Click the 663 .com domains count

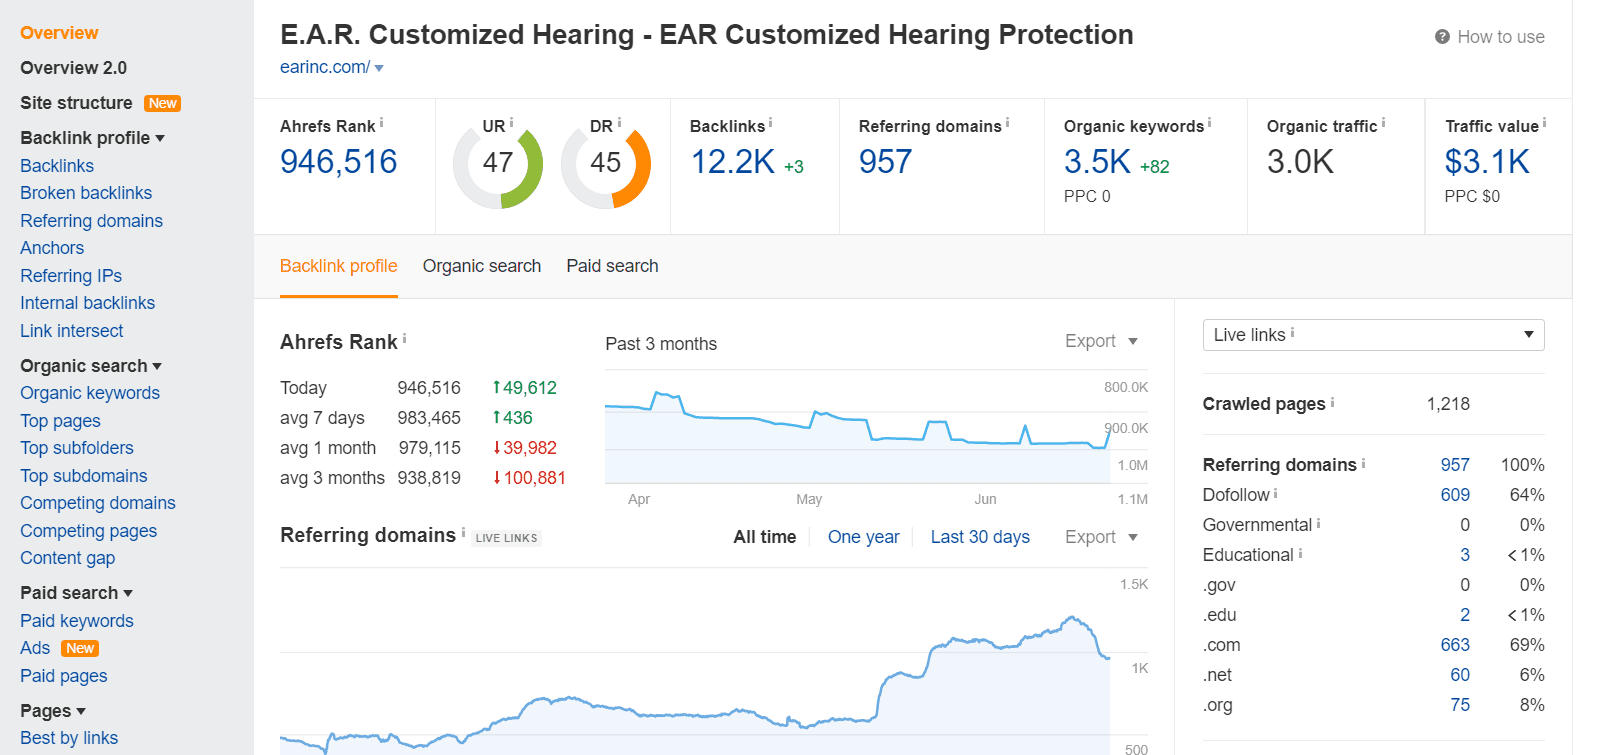tap(1455, 645)
